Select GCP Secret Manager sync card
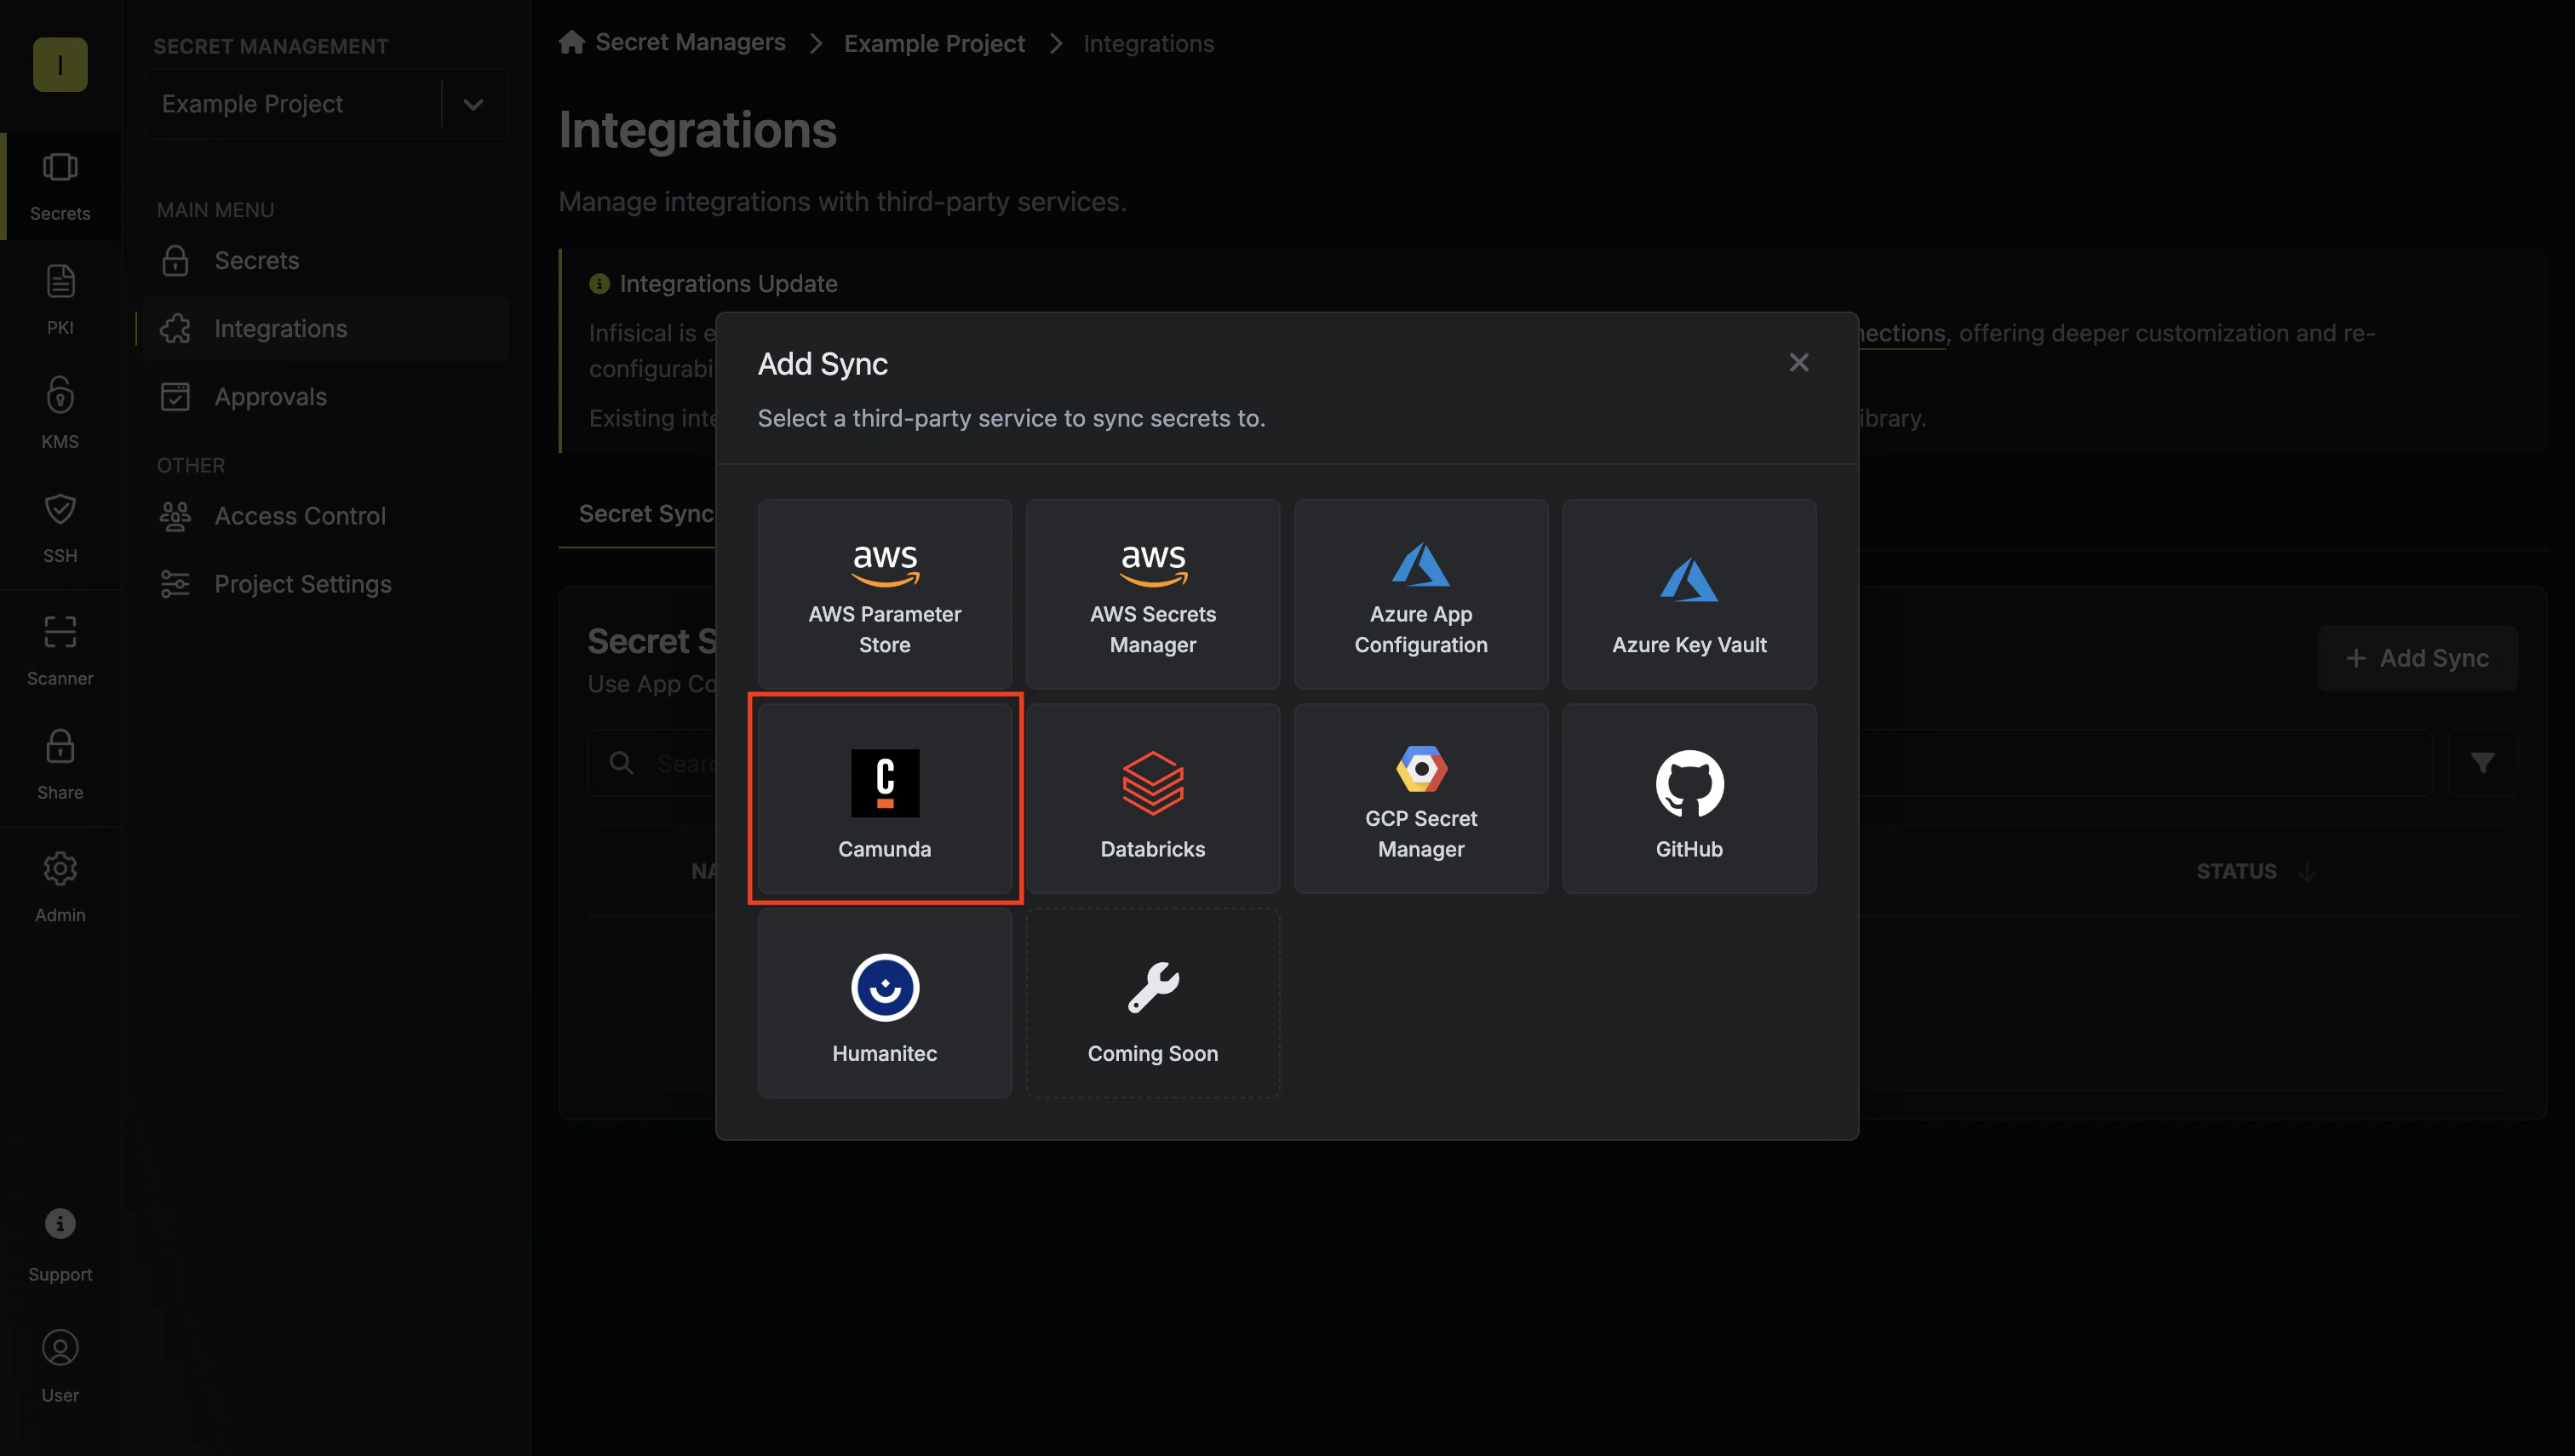 (x=1421, y=798)
